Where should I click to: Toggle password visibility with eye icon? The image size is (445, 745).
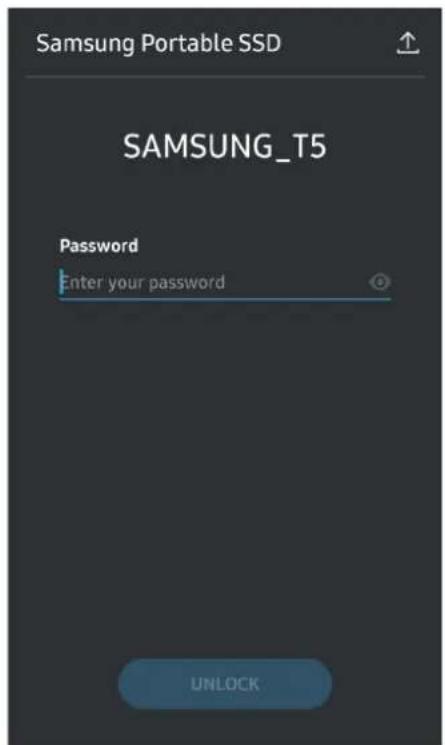379,282
